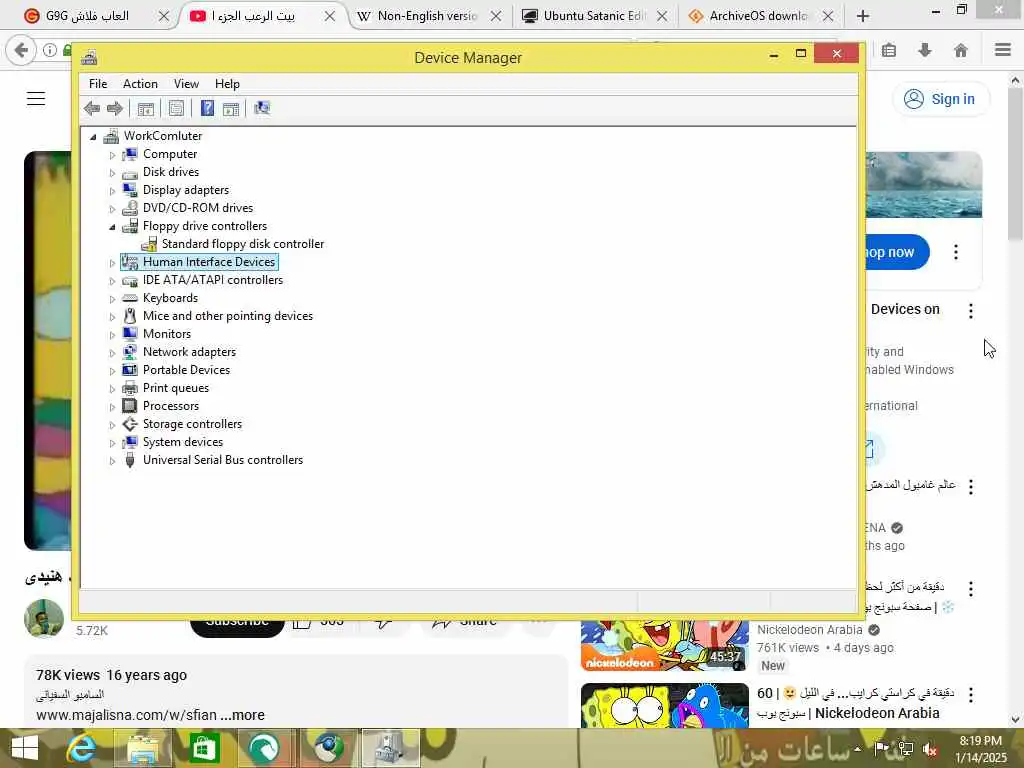Screen dimensions: 1024x768
Task: Expand the DVD/CD-ROM drives category
Action: tap(112, 209)
